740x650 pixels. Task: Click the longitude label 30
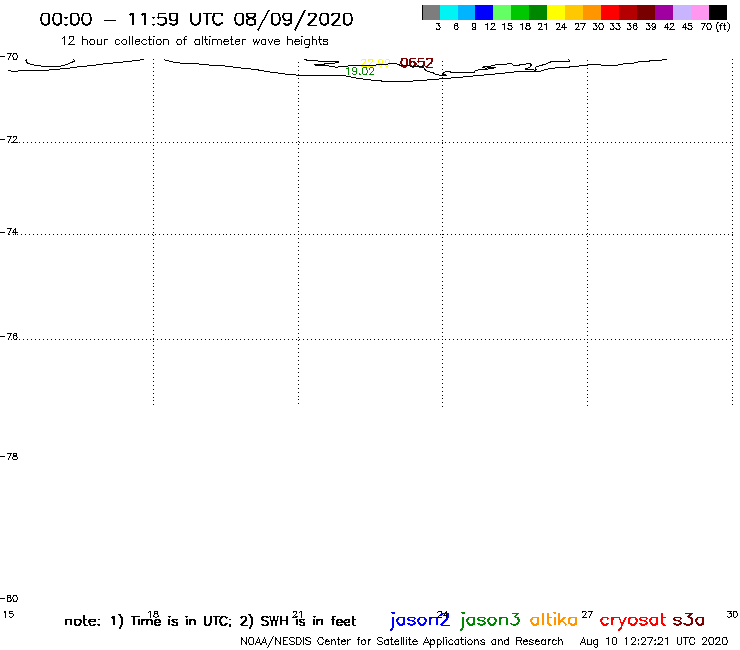(732, 614)
